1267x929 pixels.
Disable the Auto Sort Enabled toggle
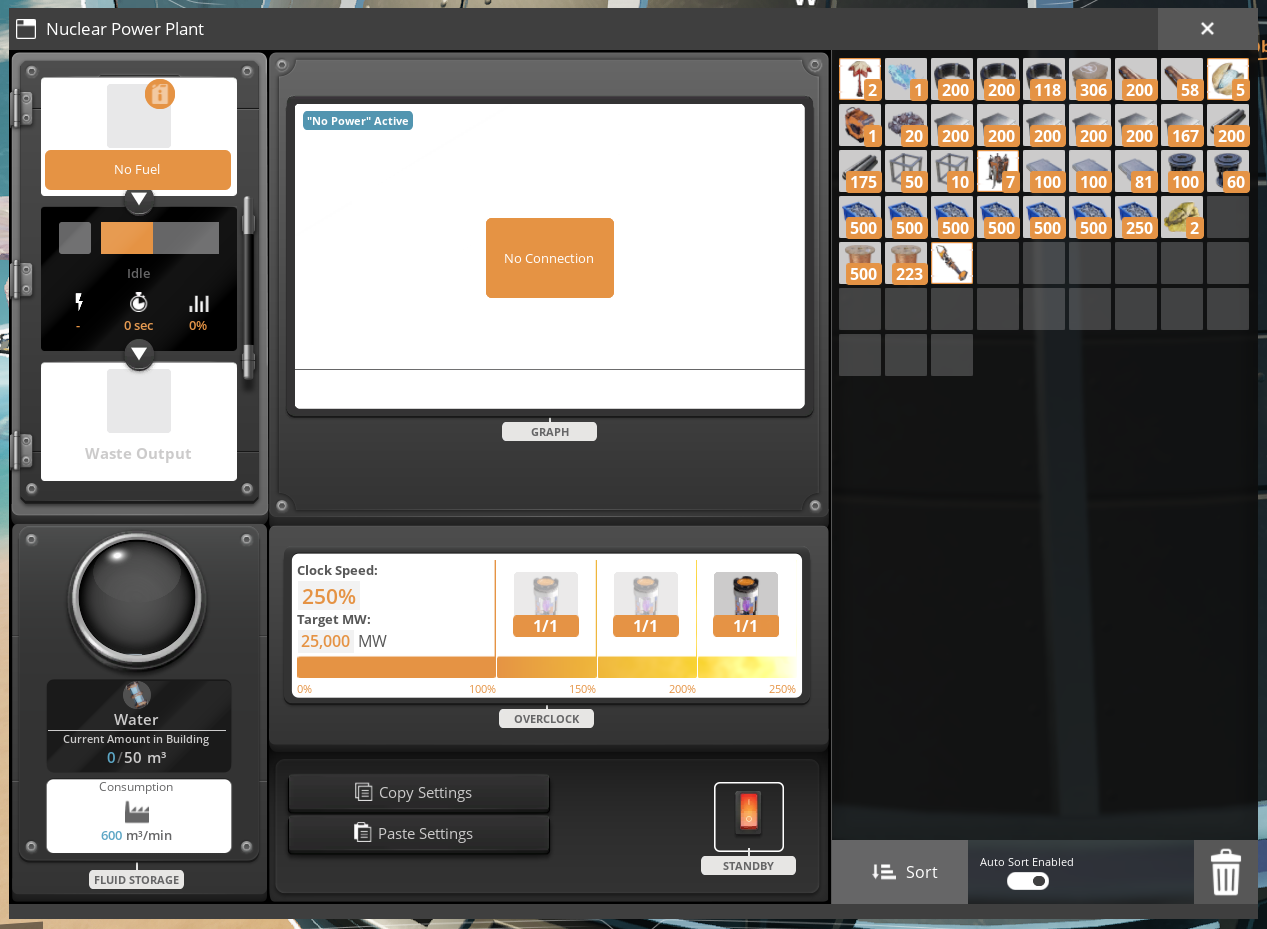click(1027, 881)
